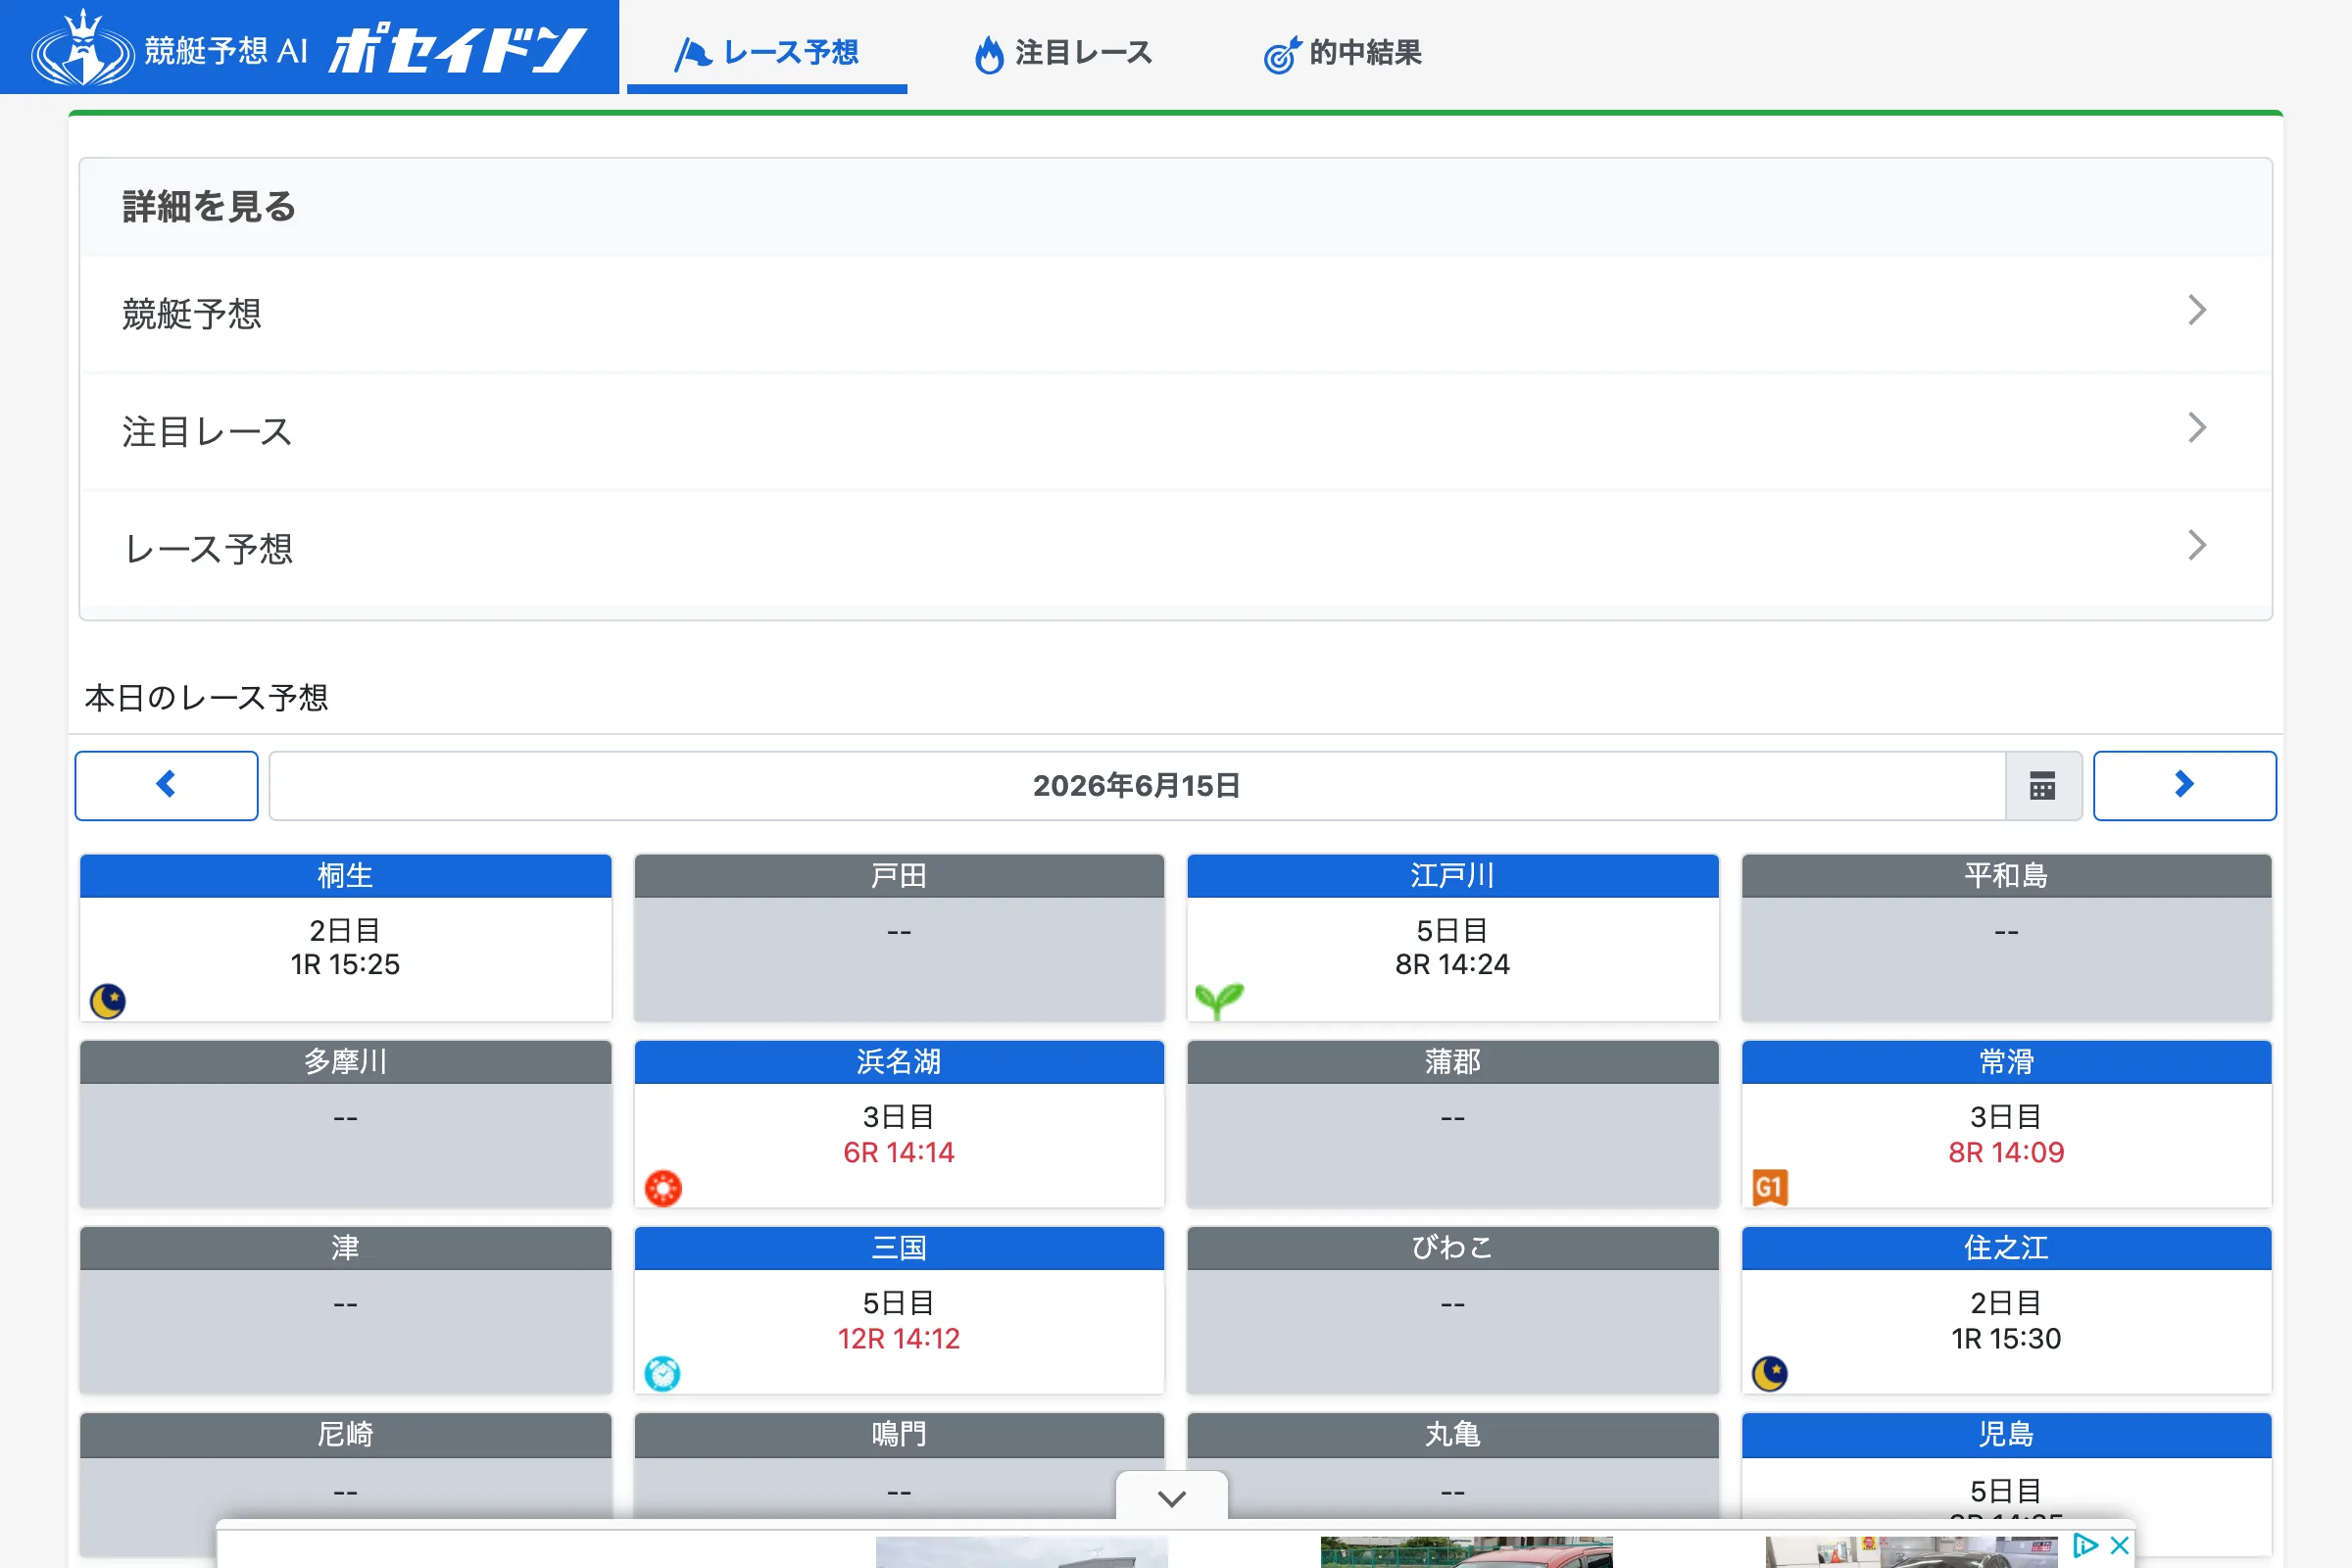2352x1568 pixels.
Task: Open the 注目レース list row
Action: click(1175, 431)
